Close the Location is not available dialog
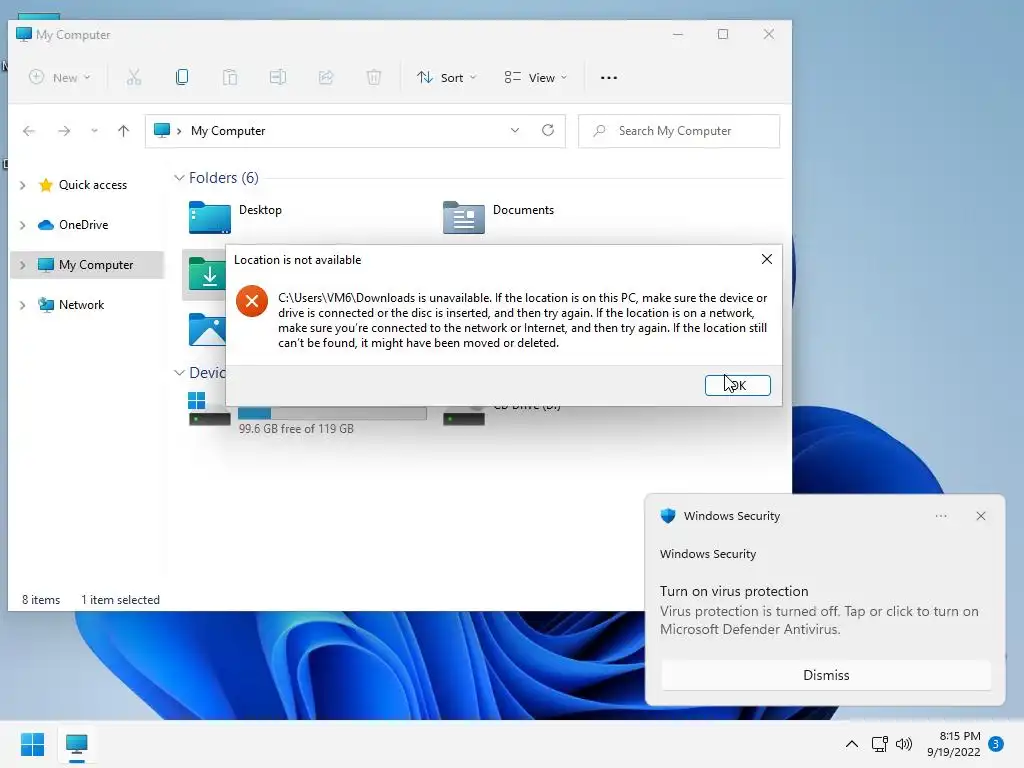 pos(767,259)
